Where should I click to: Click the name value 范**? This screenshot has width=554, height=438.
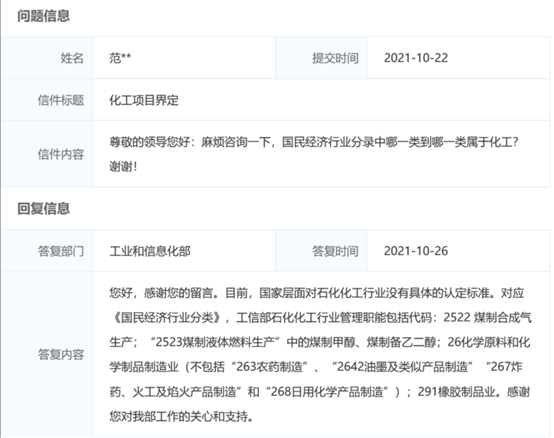[120, 58]
